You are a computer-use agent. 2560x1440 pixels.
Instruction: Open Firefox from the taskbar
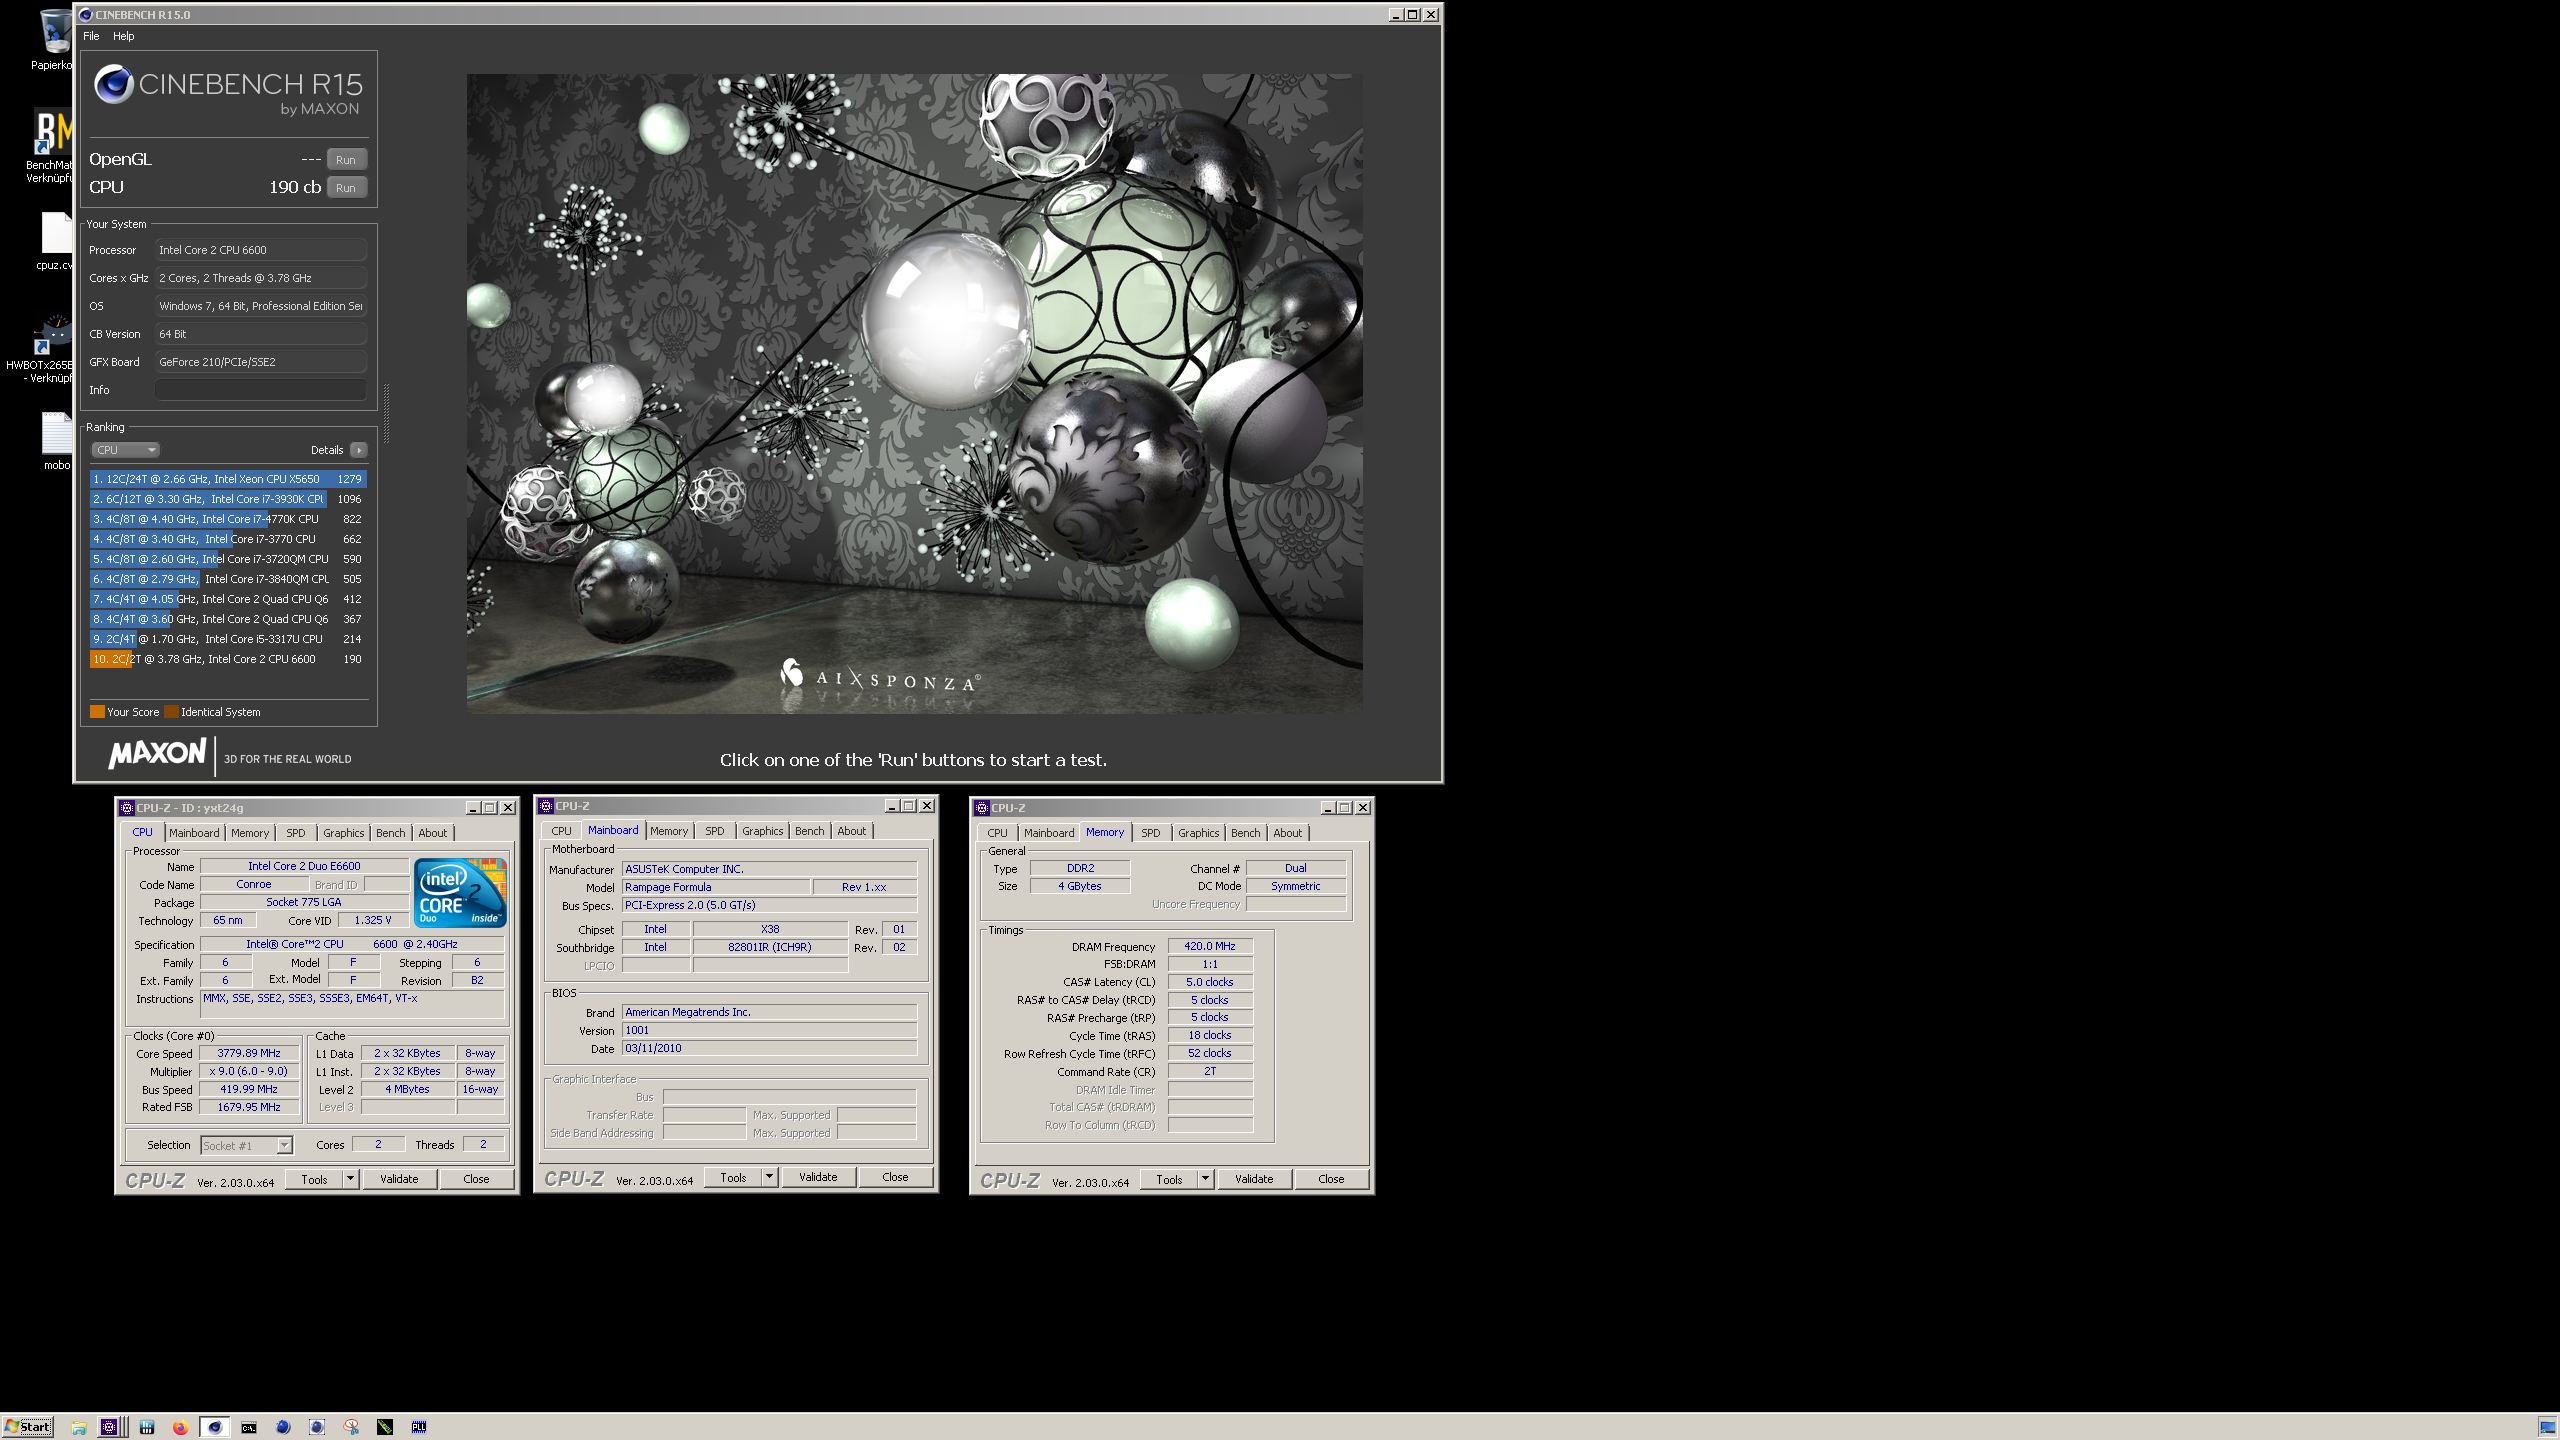180,1427
